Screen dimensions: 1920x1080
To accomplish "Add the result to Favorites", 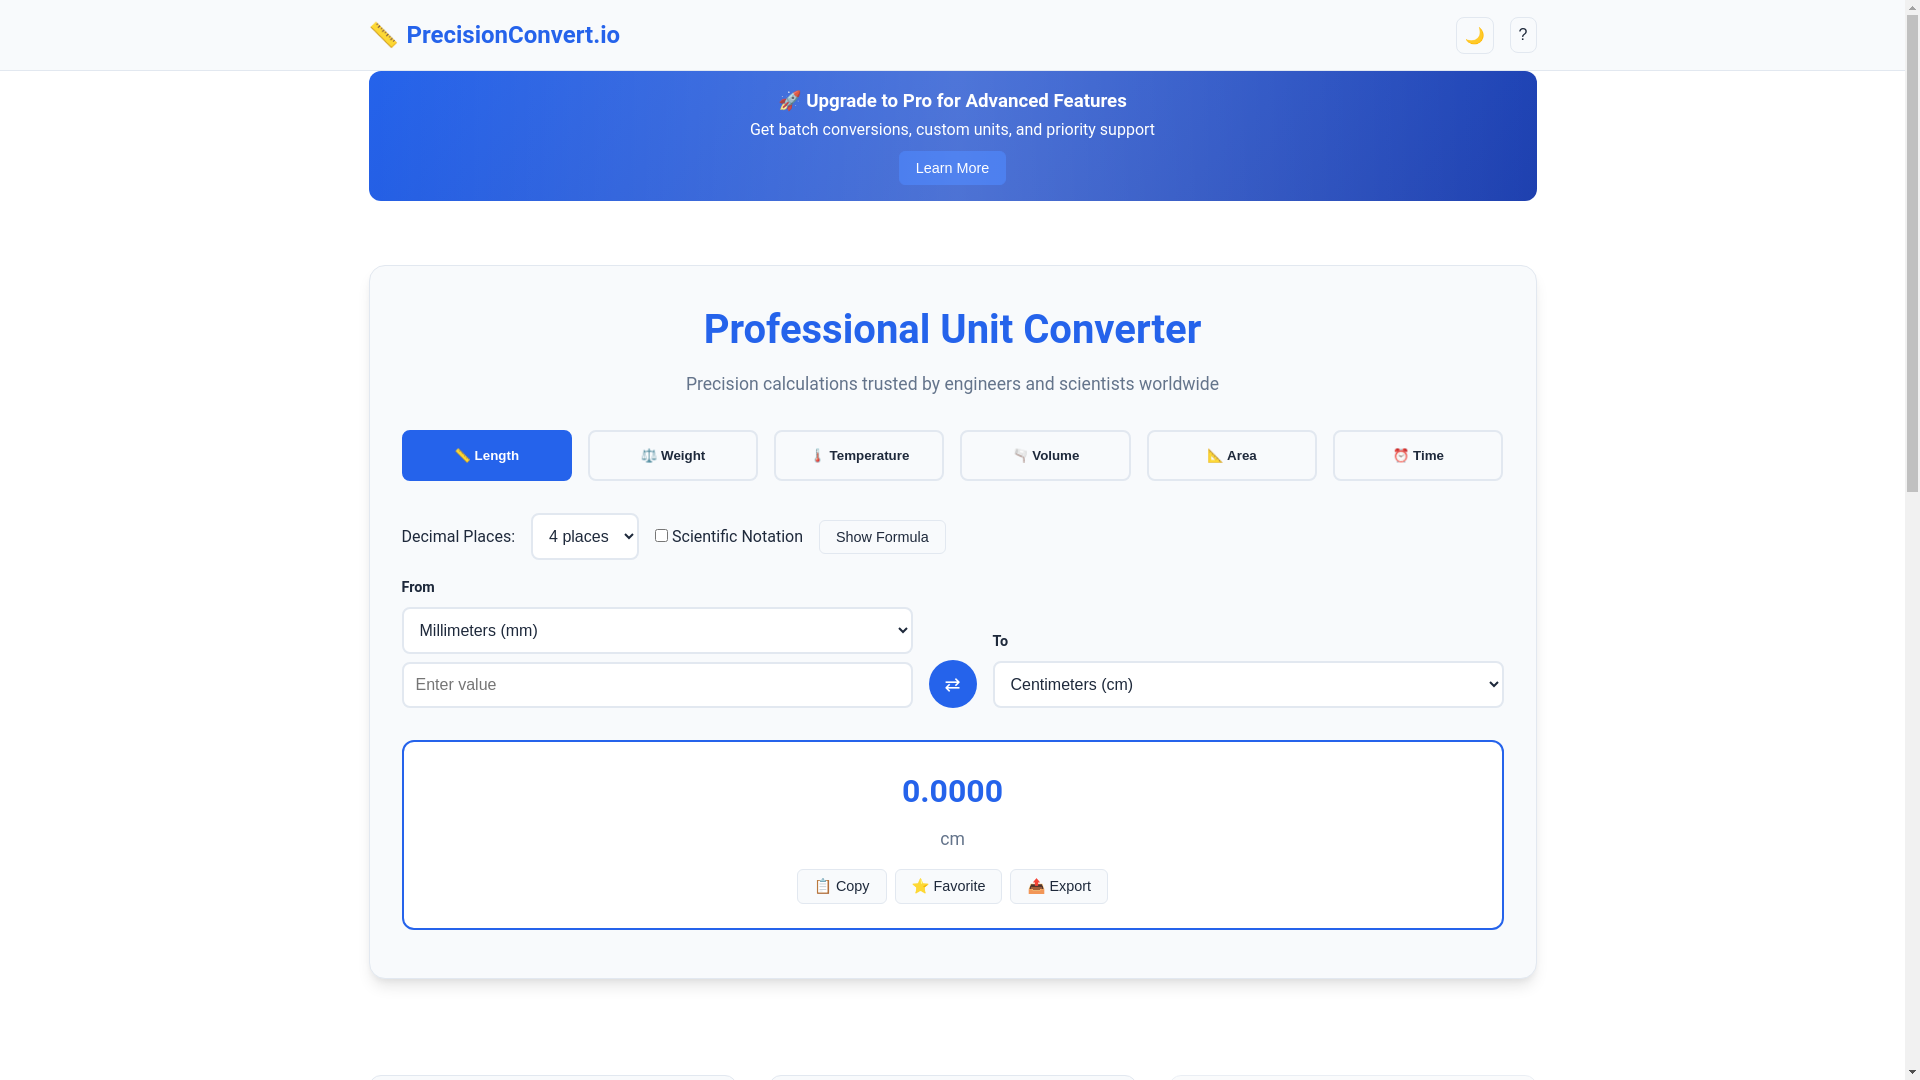I will [948, 886].
